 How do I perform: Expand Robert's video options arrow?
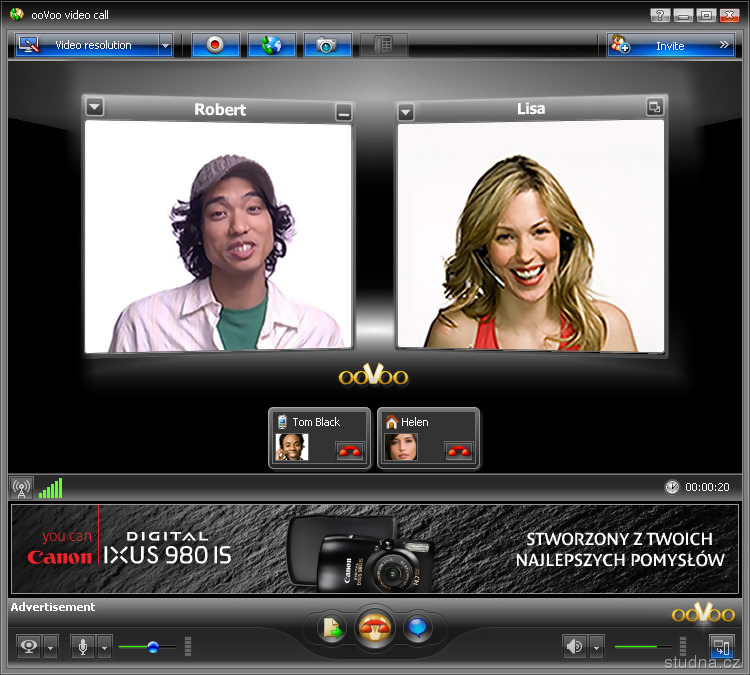coord(95,107)
